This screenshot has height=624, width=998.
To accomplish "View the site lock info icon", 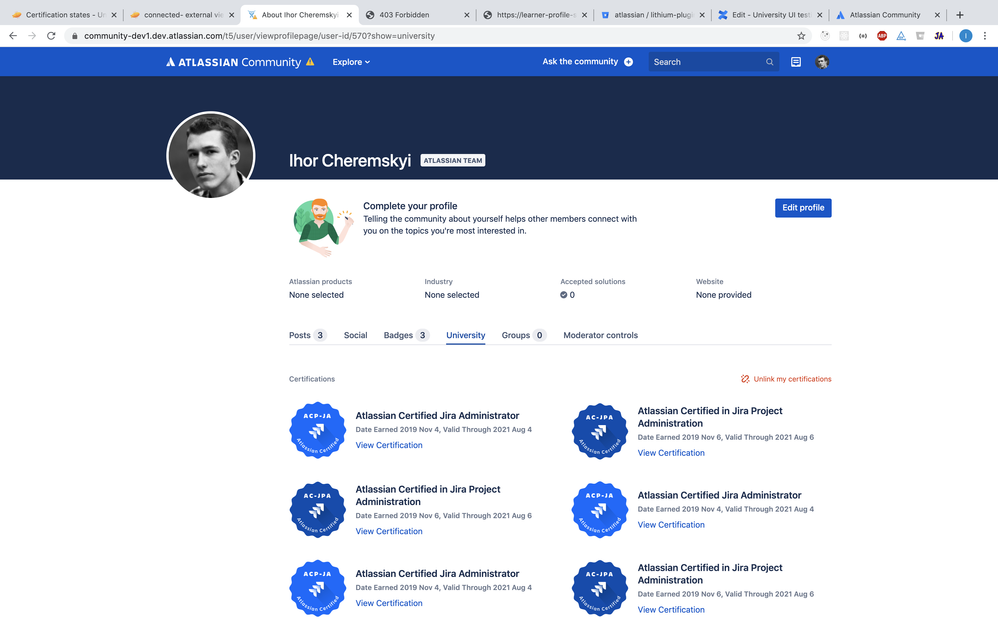I will 74,36.
